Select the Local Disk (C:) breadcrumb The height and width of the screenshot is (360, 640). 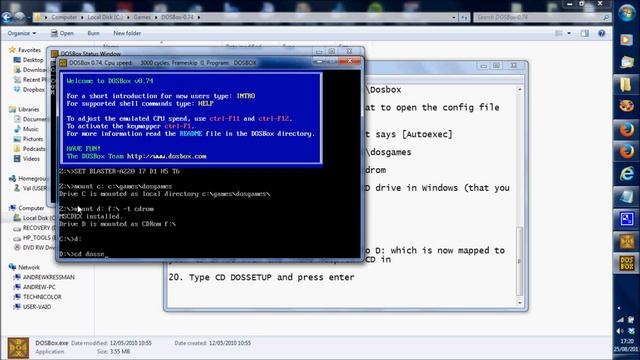click(x=105, y=17)
